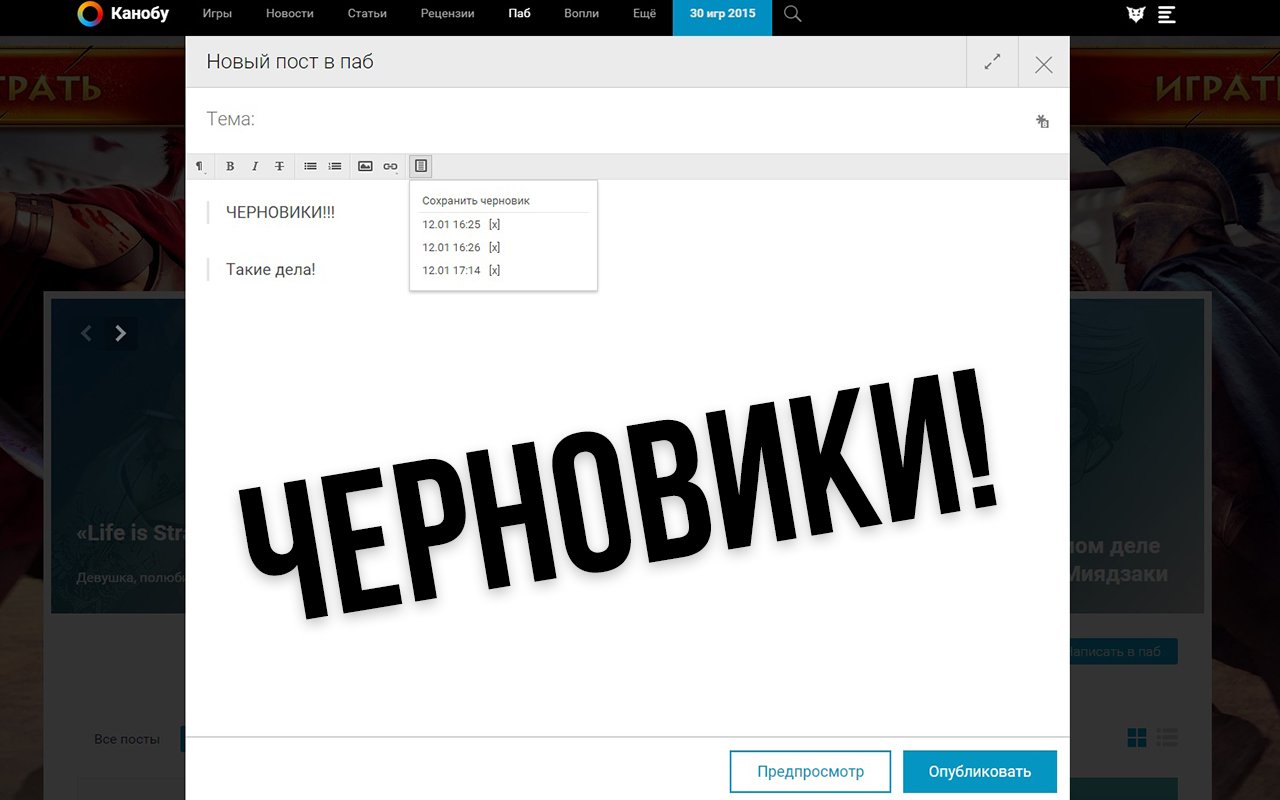This screenshot has height=800, width=1280.
Task: Open 'Волли' in the top navigation
Action: pyautogui.click(x=582, y=14)
